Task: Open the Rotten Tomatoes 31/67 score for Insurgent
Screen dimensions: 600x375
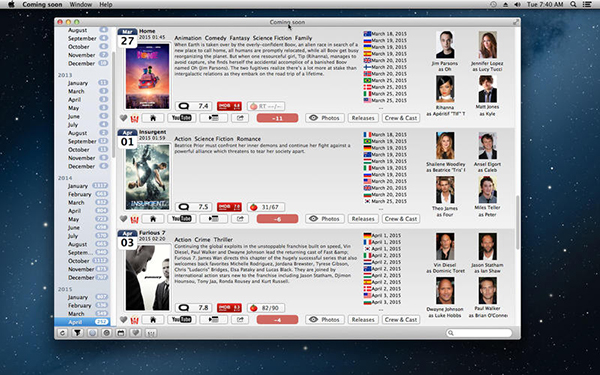Action: point(266,207)
